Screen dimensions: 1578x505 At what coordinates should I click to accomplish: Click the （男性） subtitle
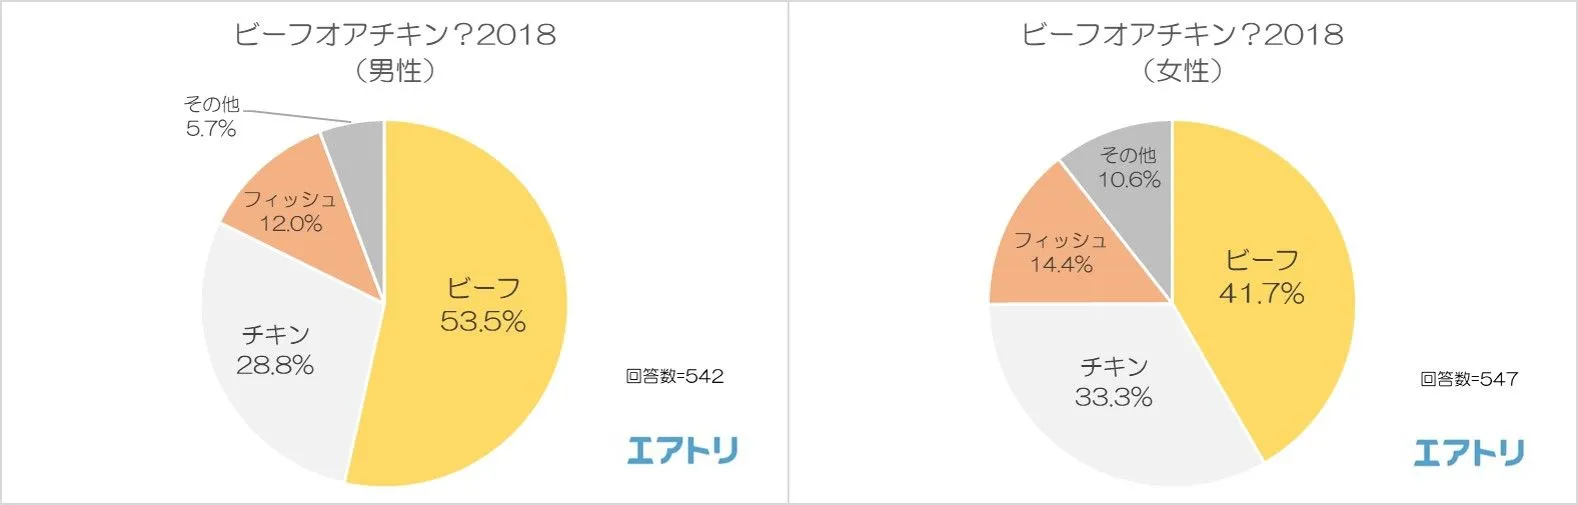tap(394, 71)
